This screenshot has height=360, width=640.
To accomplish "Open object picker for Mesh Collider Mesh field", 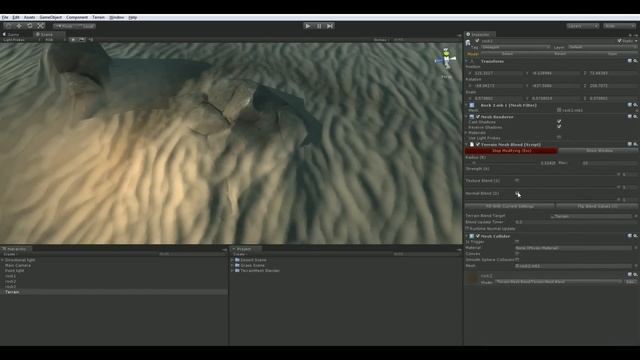I will click(636, 266).
